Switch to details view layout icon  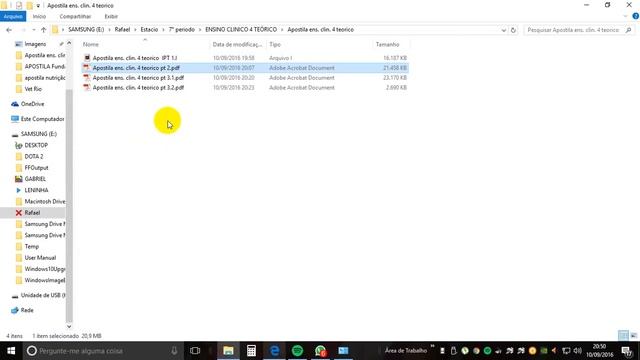(x=623, y=336)
